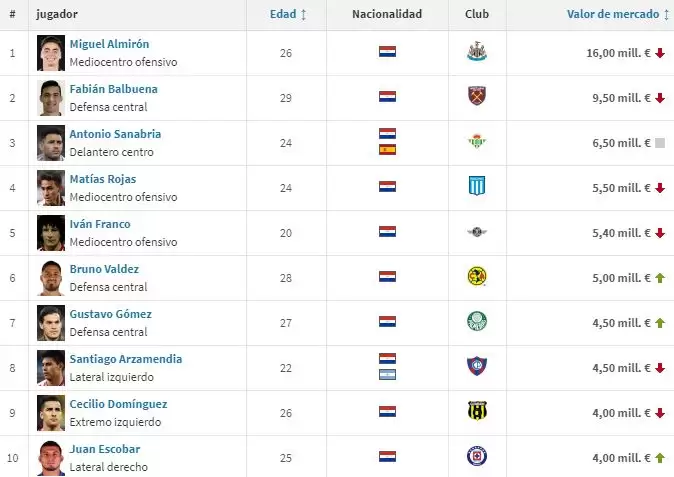Click Spain flag in Antonio Sanabria row
This screenshot has width=674, height=477.
pos(387,150)
